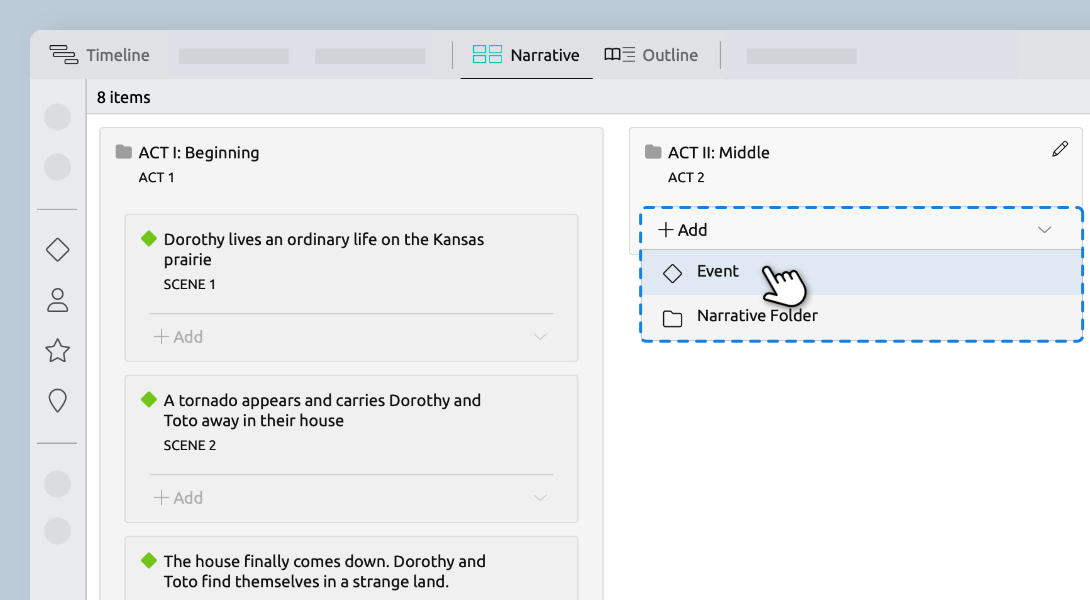The height and width of the screenshot is (600, 1090).
Task: Select the ACT I: Beginning title
Action: [199, 152]
